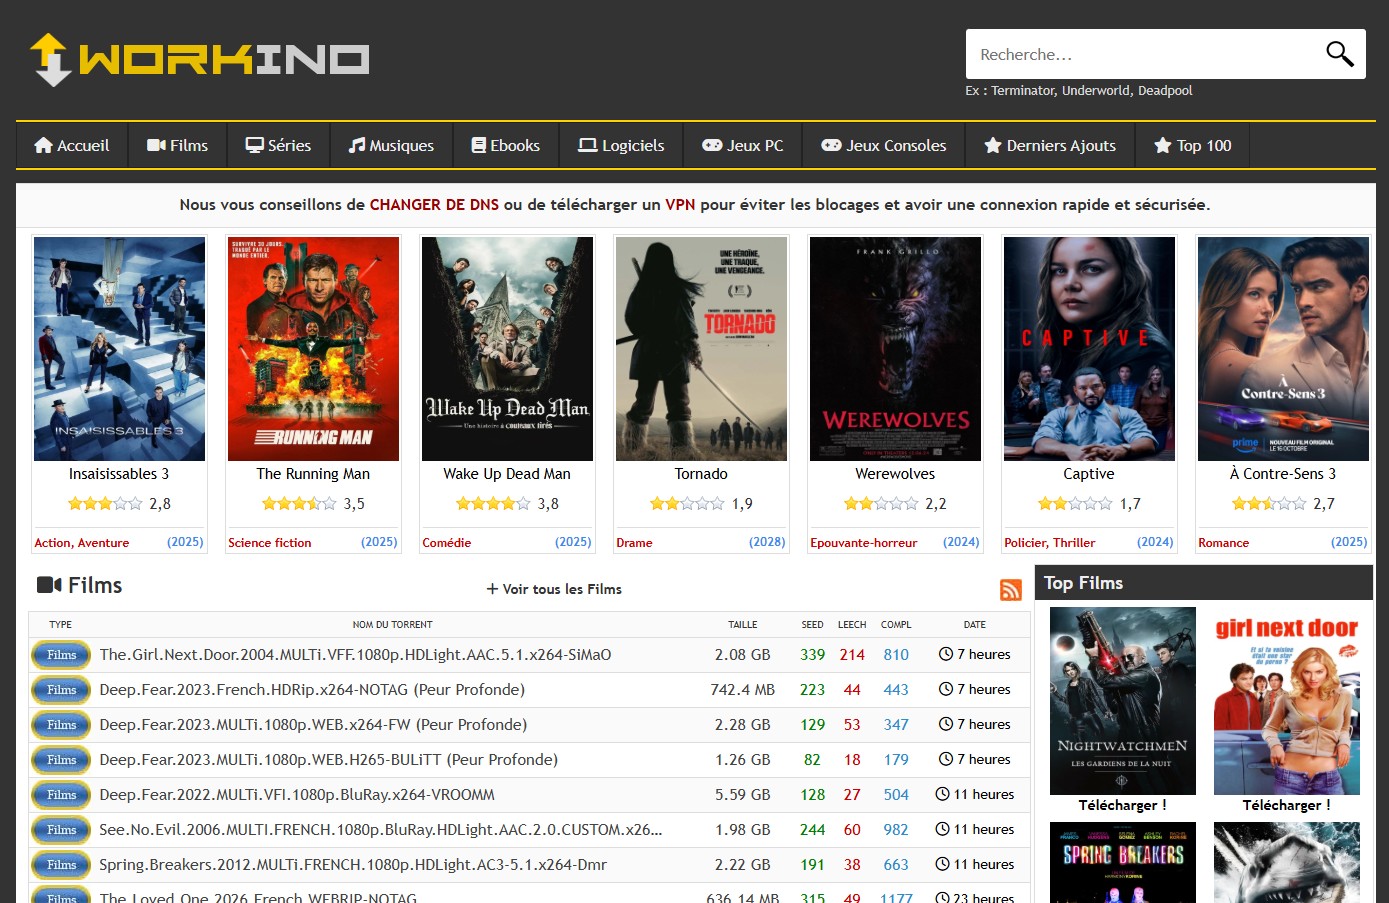The width and height of the screenshot is (1389, 903).
Task: Click The Running Man poster
Action: [314, 349]
